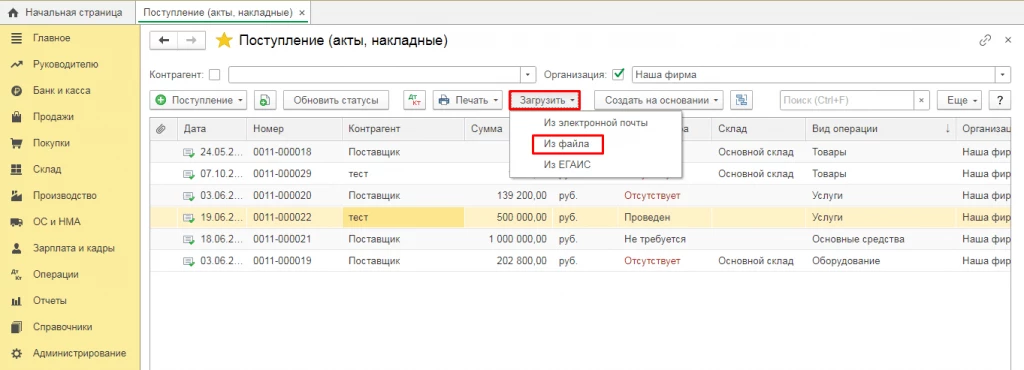
Task: Click the amount 202 800,00 cell
Action: [509, 261]
